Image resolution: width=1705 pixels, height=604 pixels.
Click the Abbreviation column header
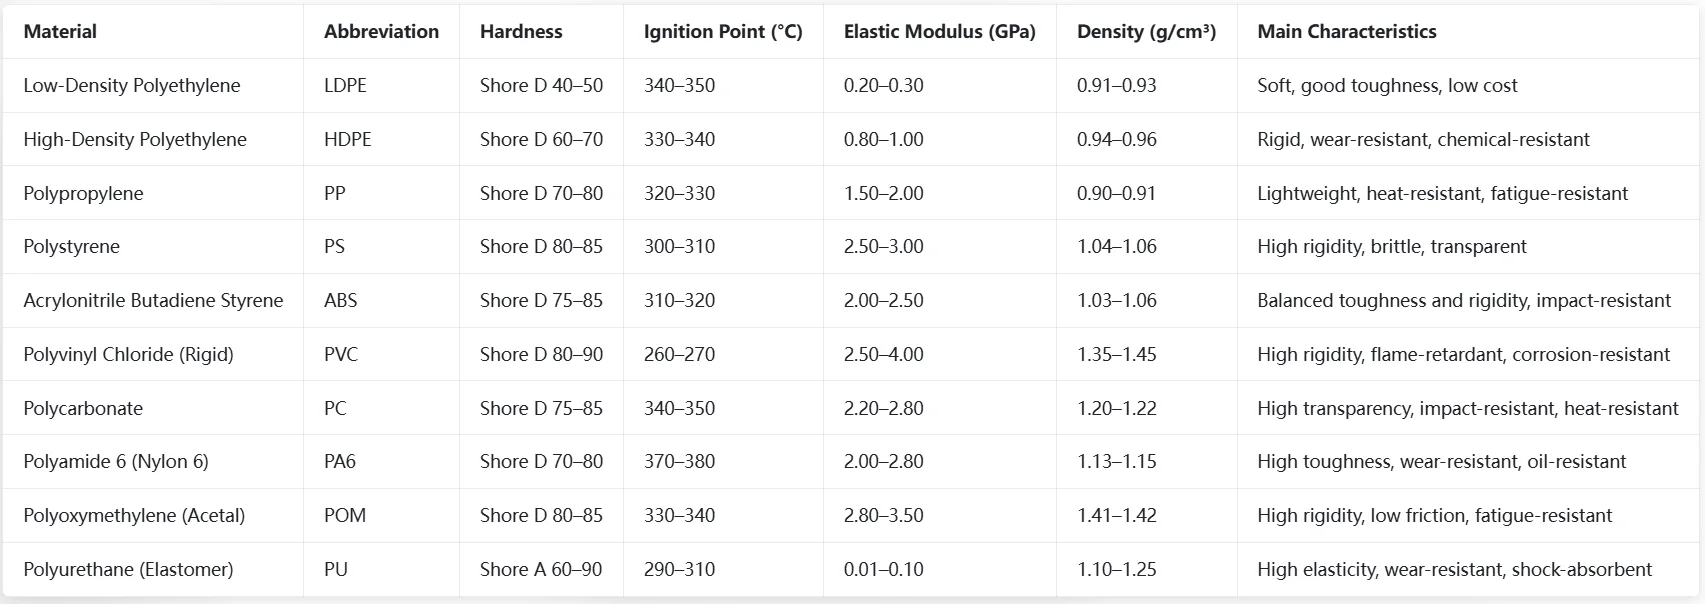click(381, 32)
